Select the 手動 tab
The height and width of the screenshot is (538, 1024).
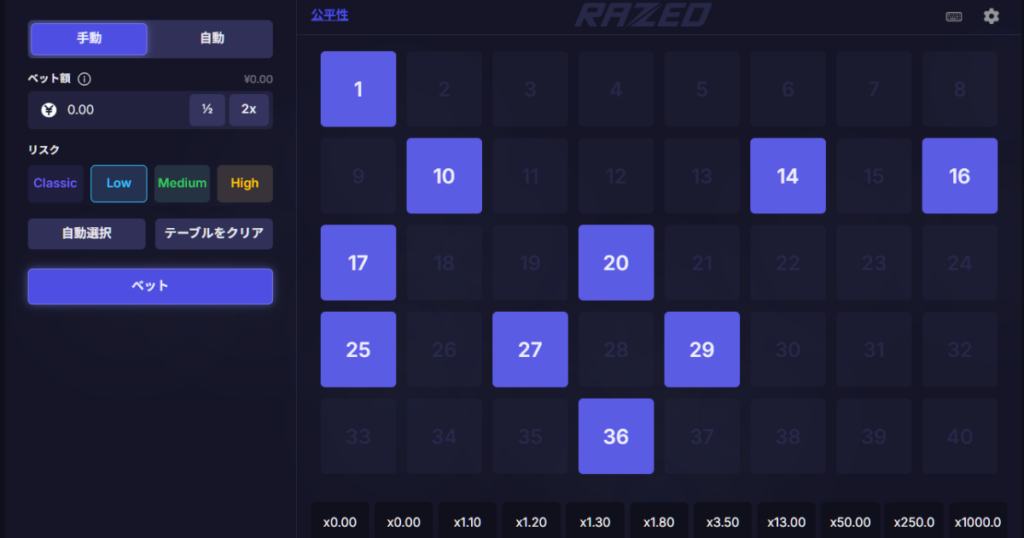point(89,39)
